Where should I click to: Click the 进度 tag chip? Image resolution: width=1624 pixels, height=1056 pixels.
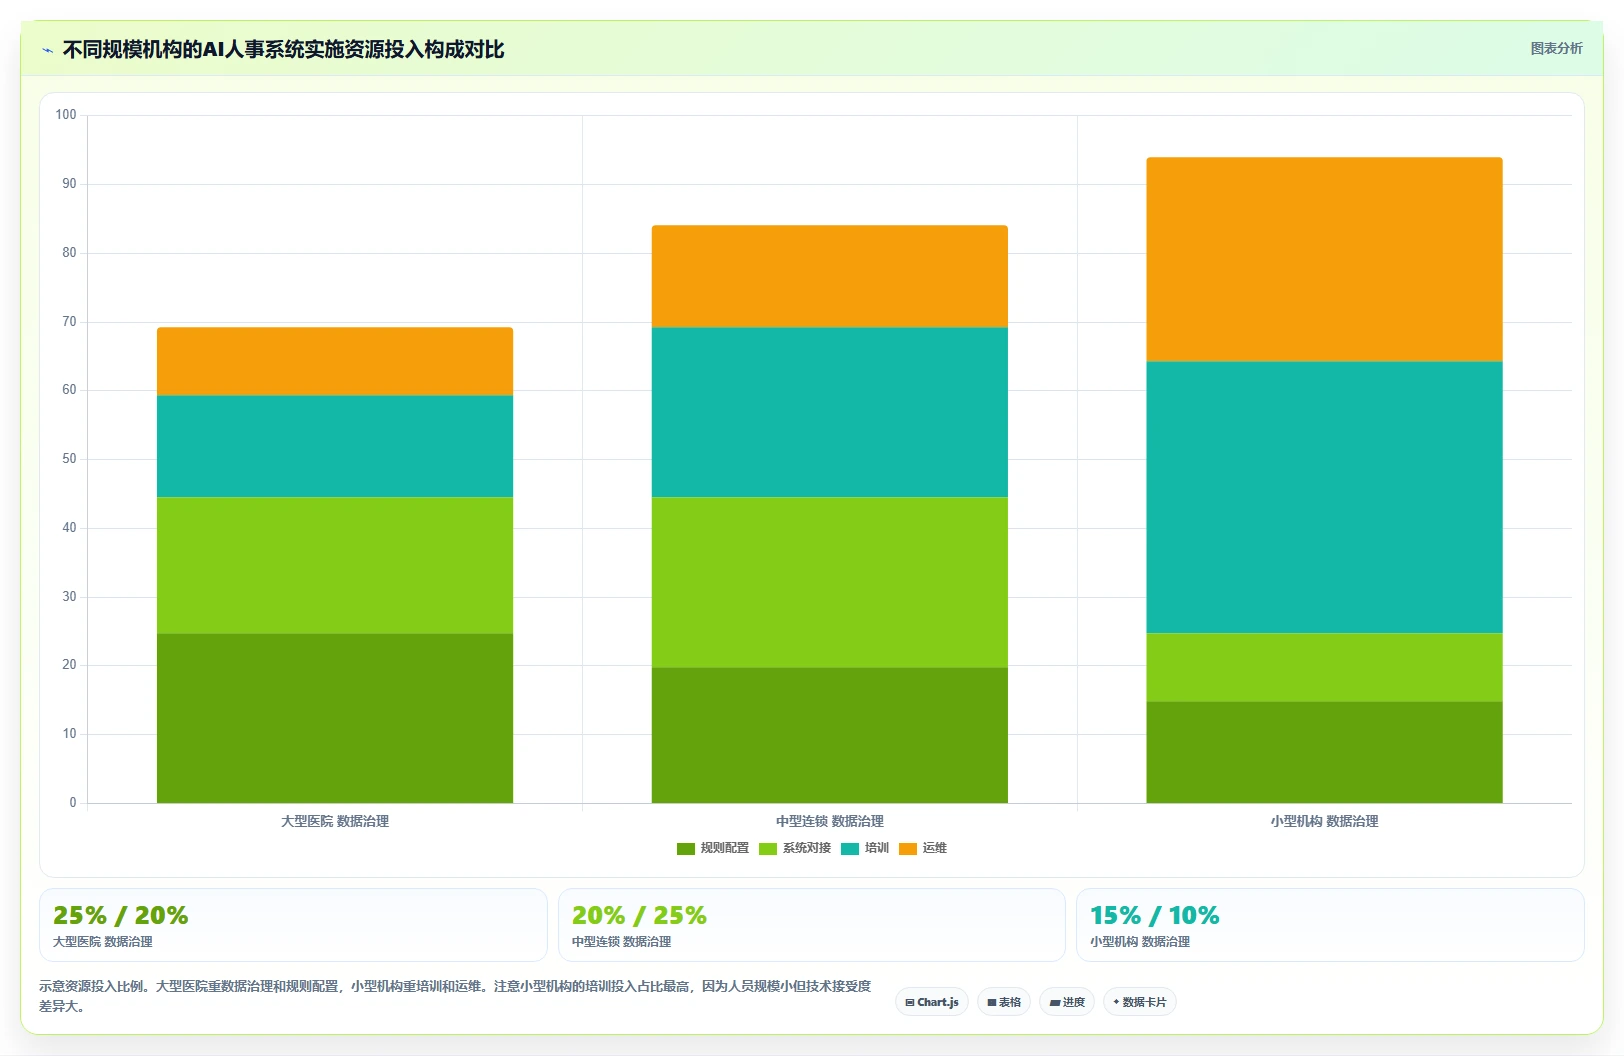(x=1067, y=1002)
